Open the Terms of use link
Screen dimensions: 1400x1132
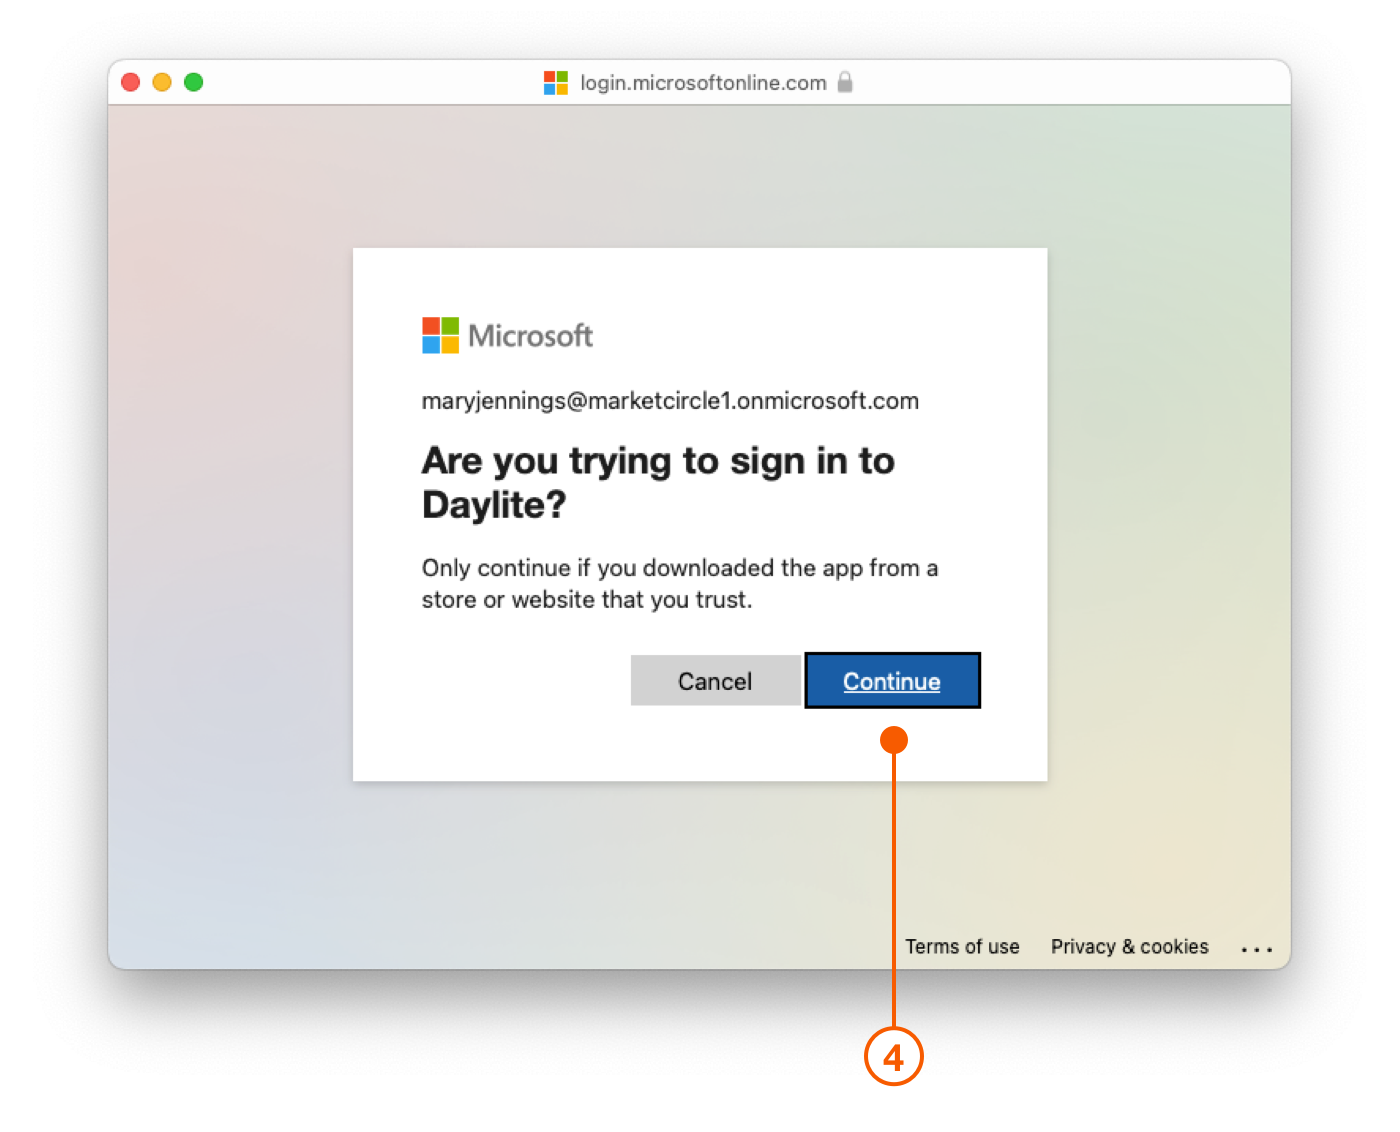click(x=962, y=946)
